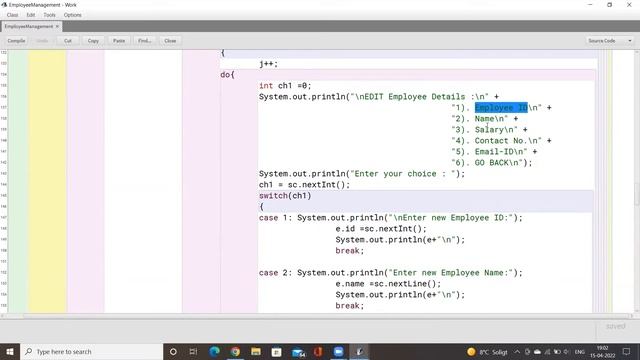
Task: Open the weather widget showing 8°C
Action: pyautogui.click(x=487, y=352)
